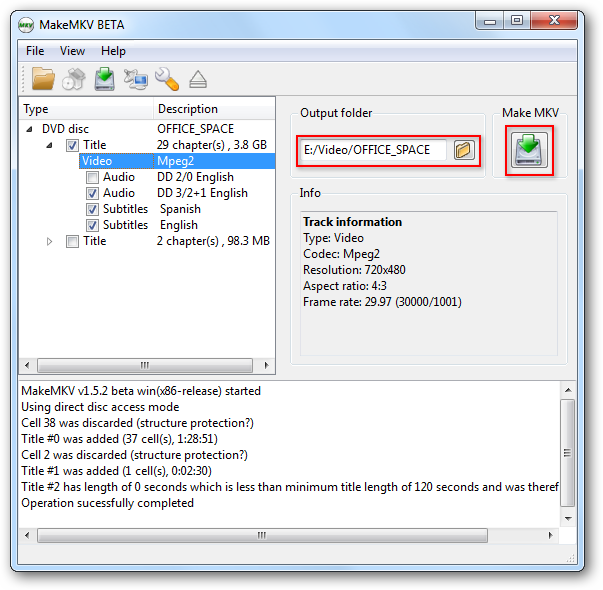Check the 2 chapter Title checkbox
This screenshot has width=603, height=590.
[x=72, y=242]
